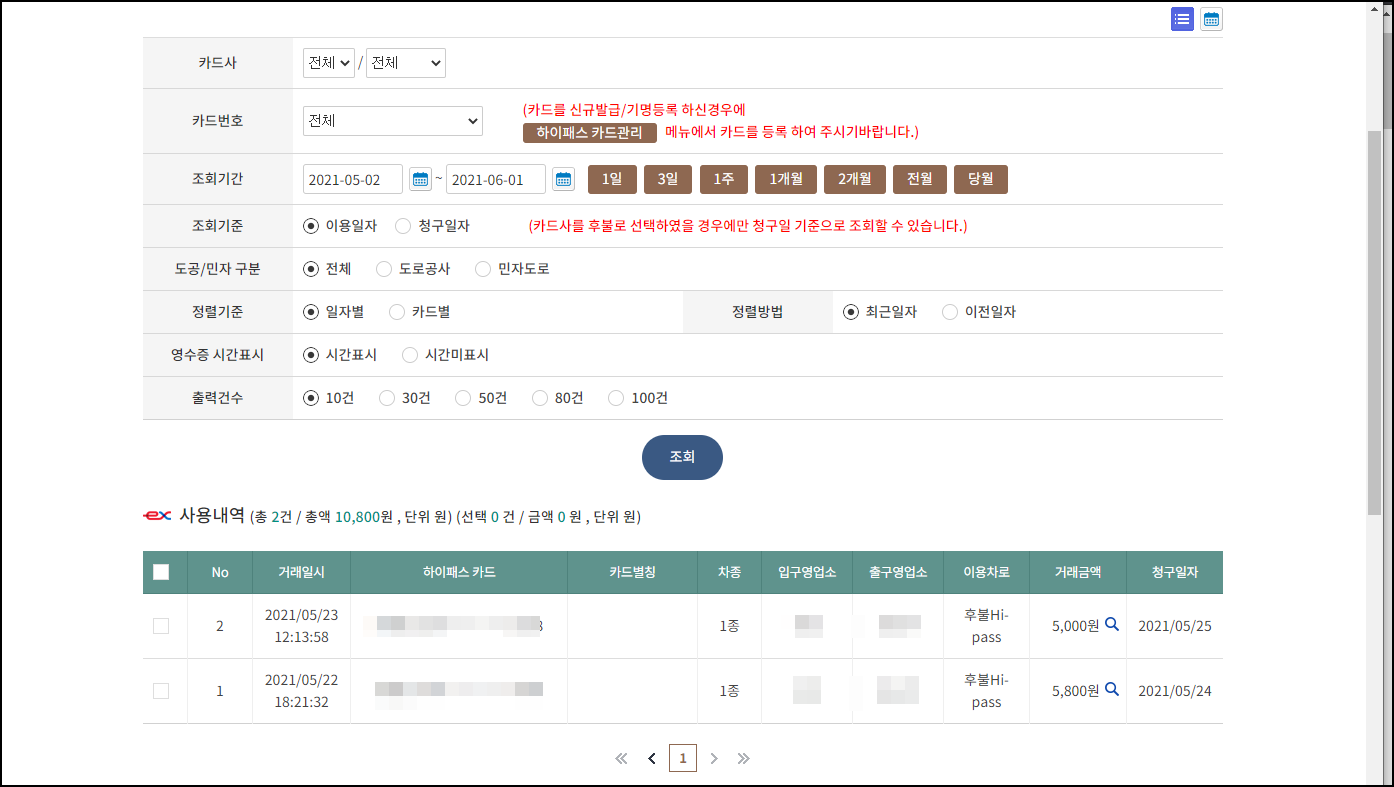1394x787 pixels.
Task: Click 거래금액 column header
Action: pyautogui.click(x=1077, y=572)
